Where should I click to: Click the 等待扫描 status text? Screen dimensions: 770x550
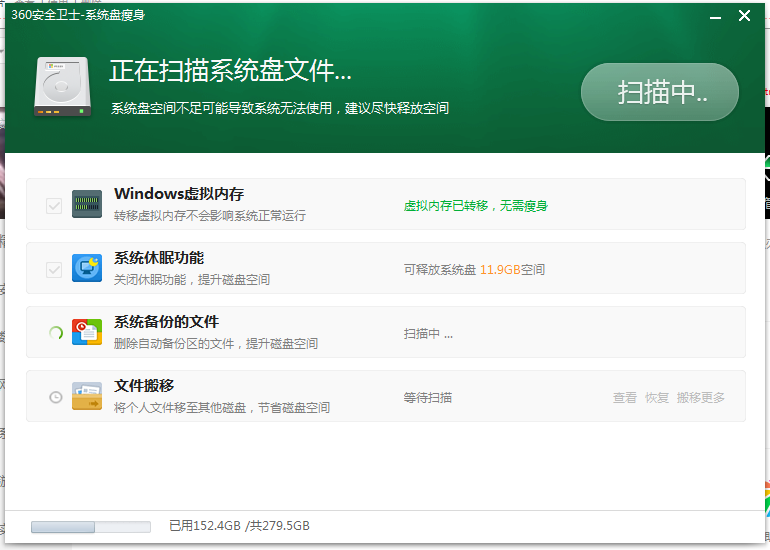pyautogui.click(x=428, y=398)
